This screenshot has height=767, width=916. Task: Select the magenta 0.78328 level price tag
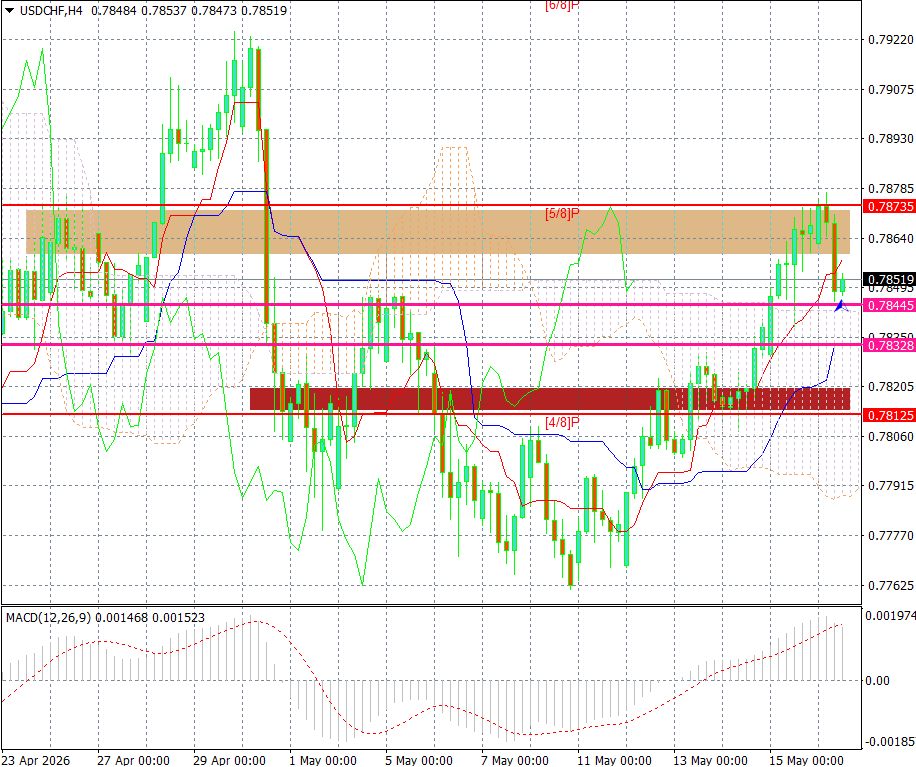click(889, 345)
